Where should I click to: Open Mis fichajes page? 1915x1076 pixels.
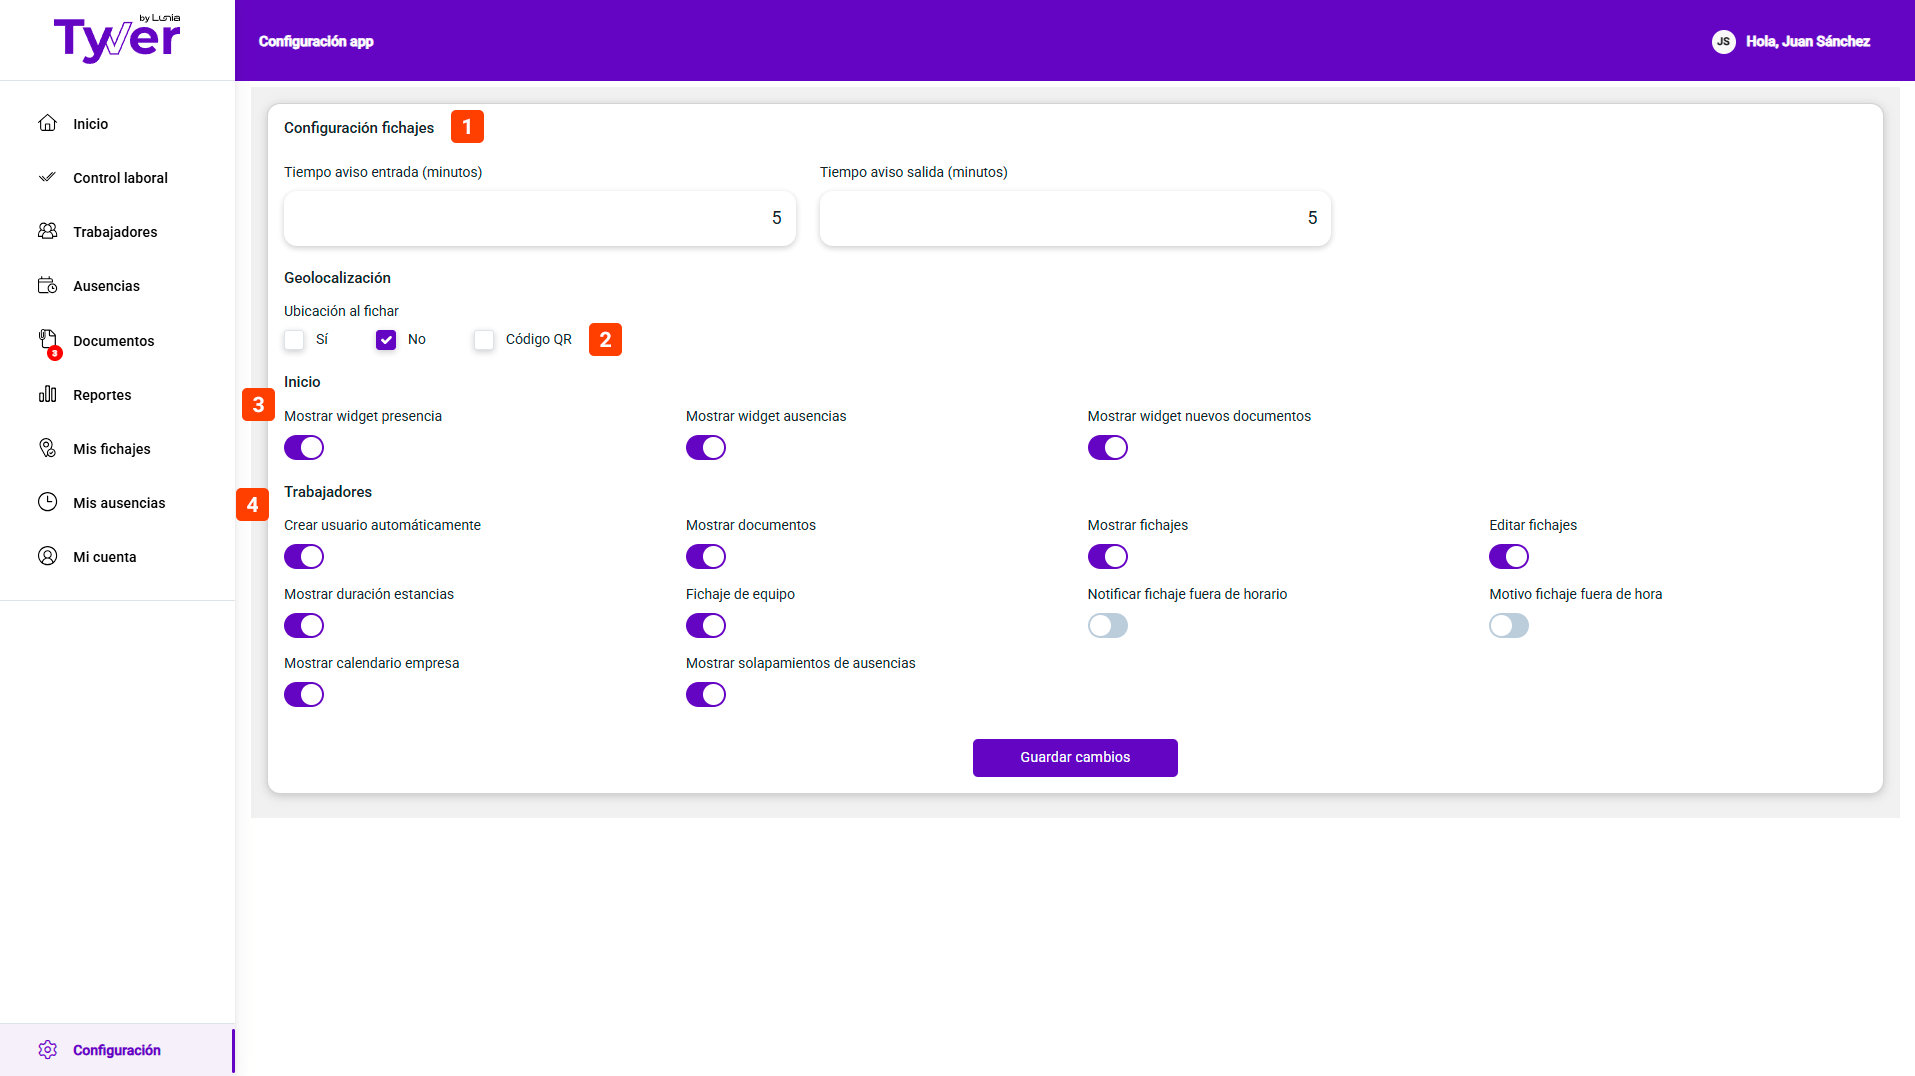click(117, 449)
